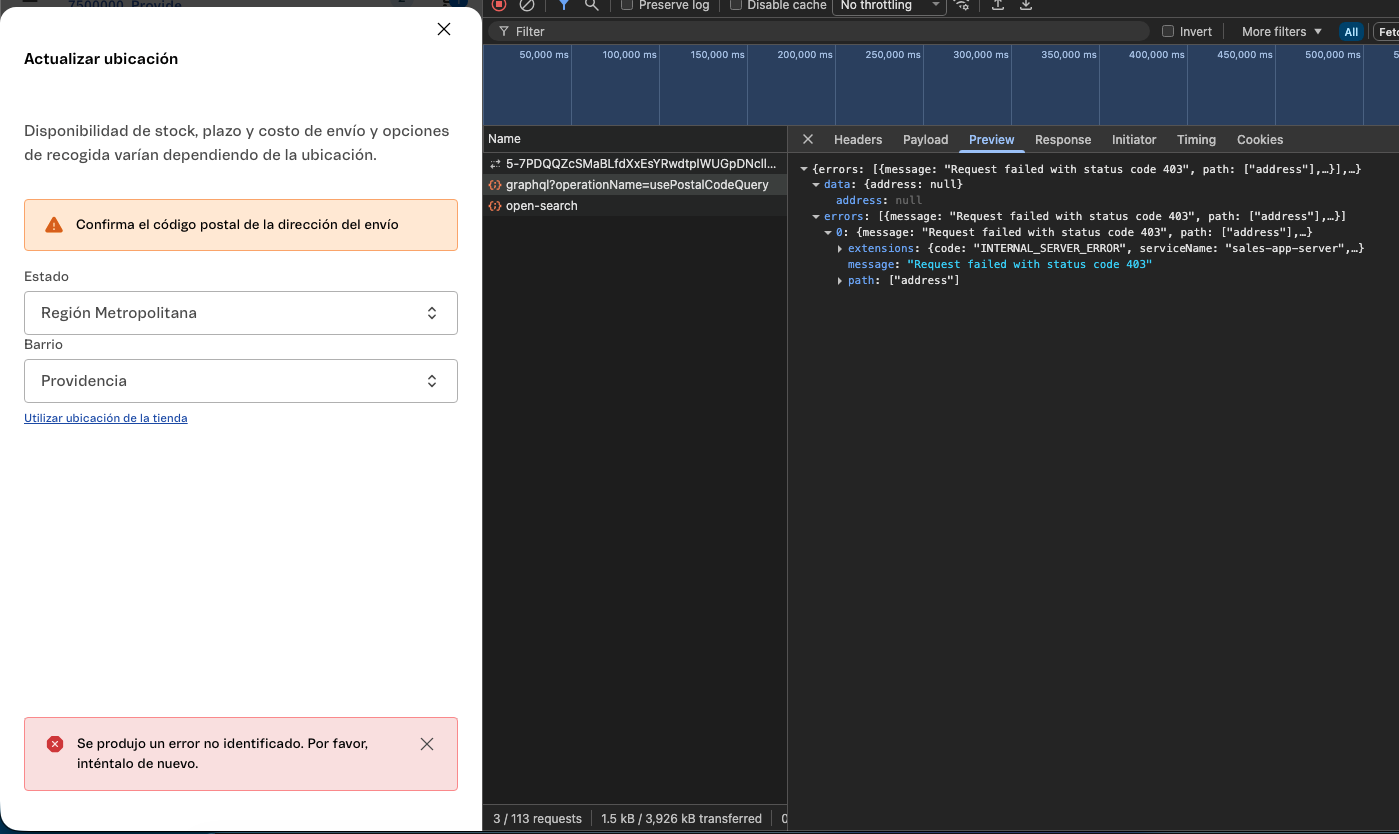The image size is (1399, 834).
Task: Clear the network log
Action: click(x=527, y=5)
